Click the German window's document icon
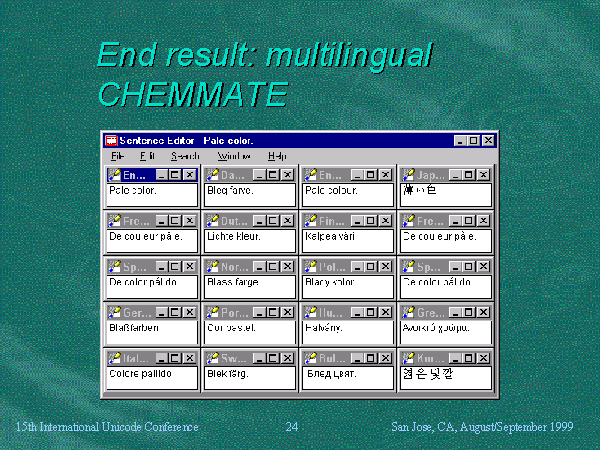Image resolution: width=600 pixels, height=450 pixels. (x=114, y=314)
